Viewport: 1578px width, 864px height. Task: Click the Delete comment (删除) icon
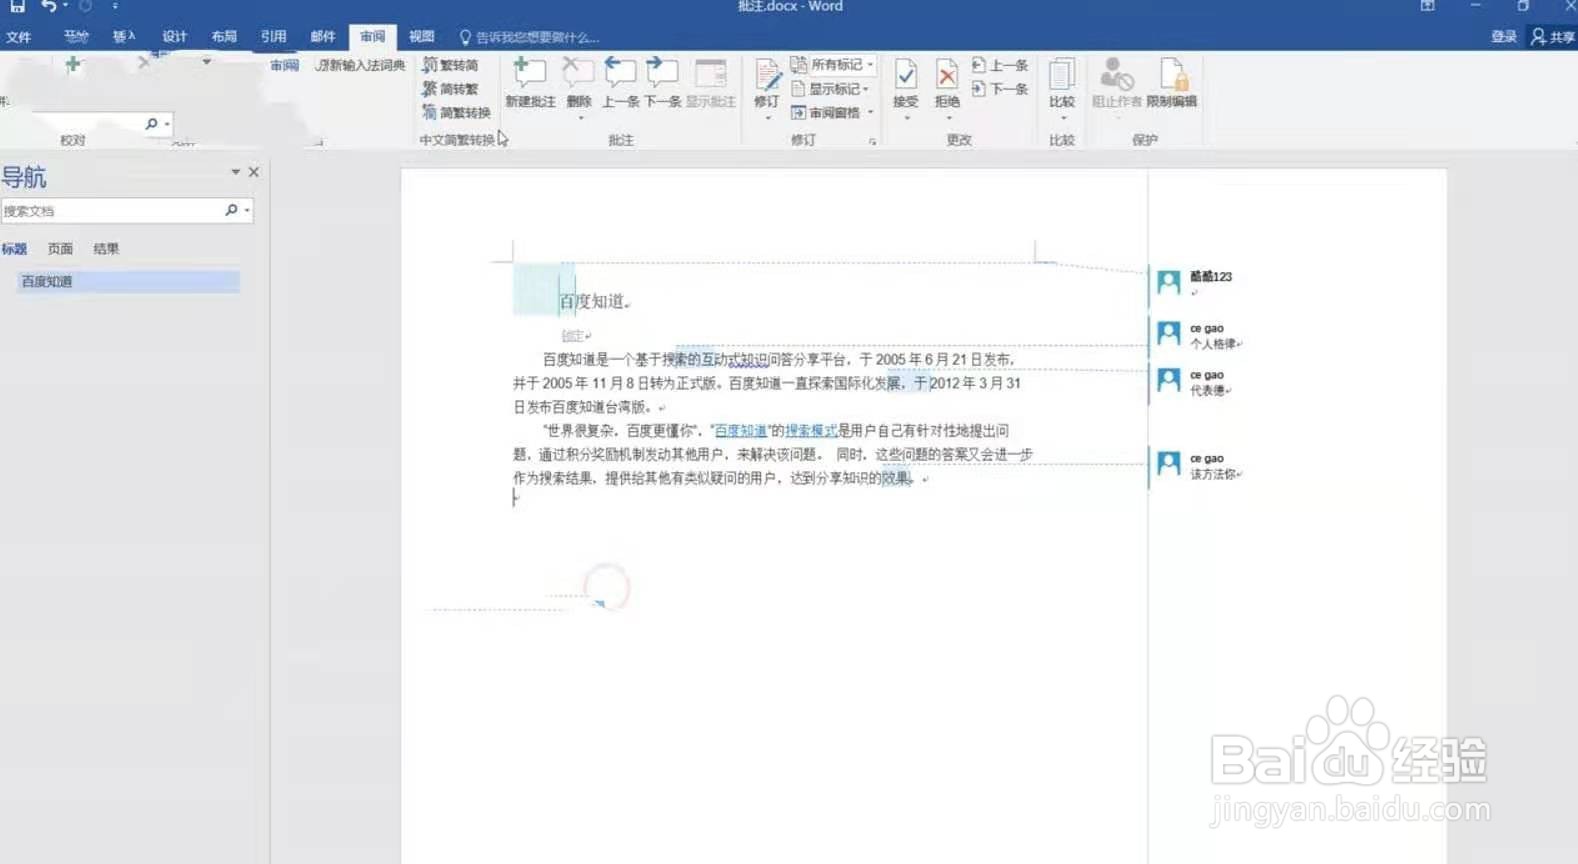[x=579, y=82]
